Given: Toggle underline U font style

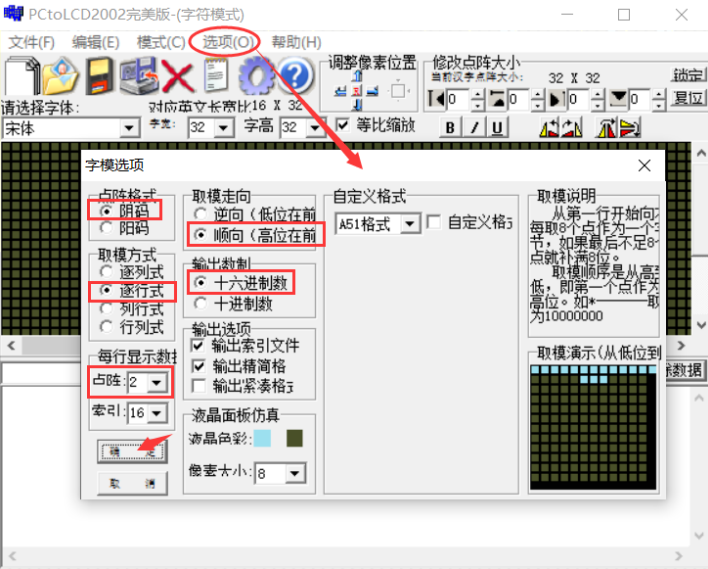Looking at the screenshot, I should (x=497, y=128).
